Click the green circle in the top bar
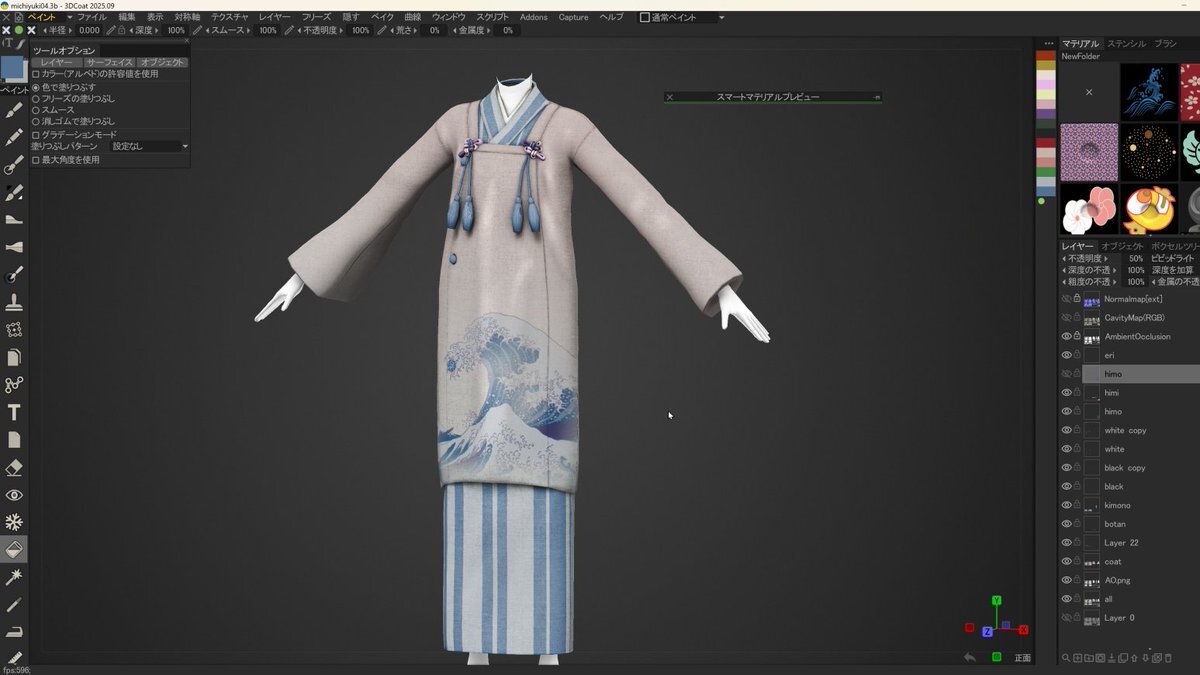This screenshot has height=675, width=1200. pos(18,31)
